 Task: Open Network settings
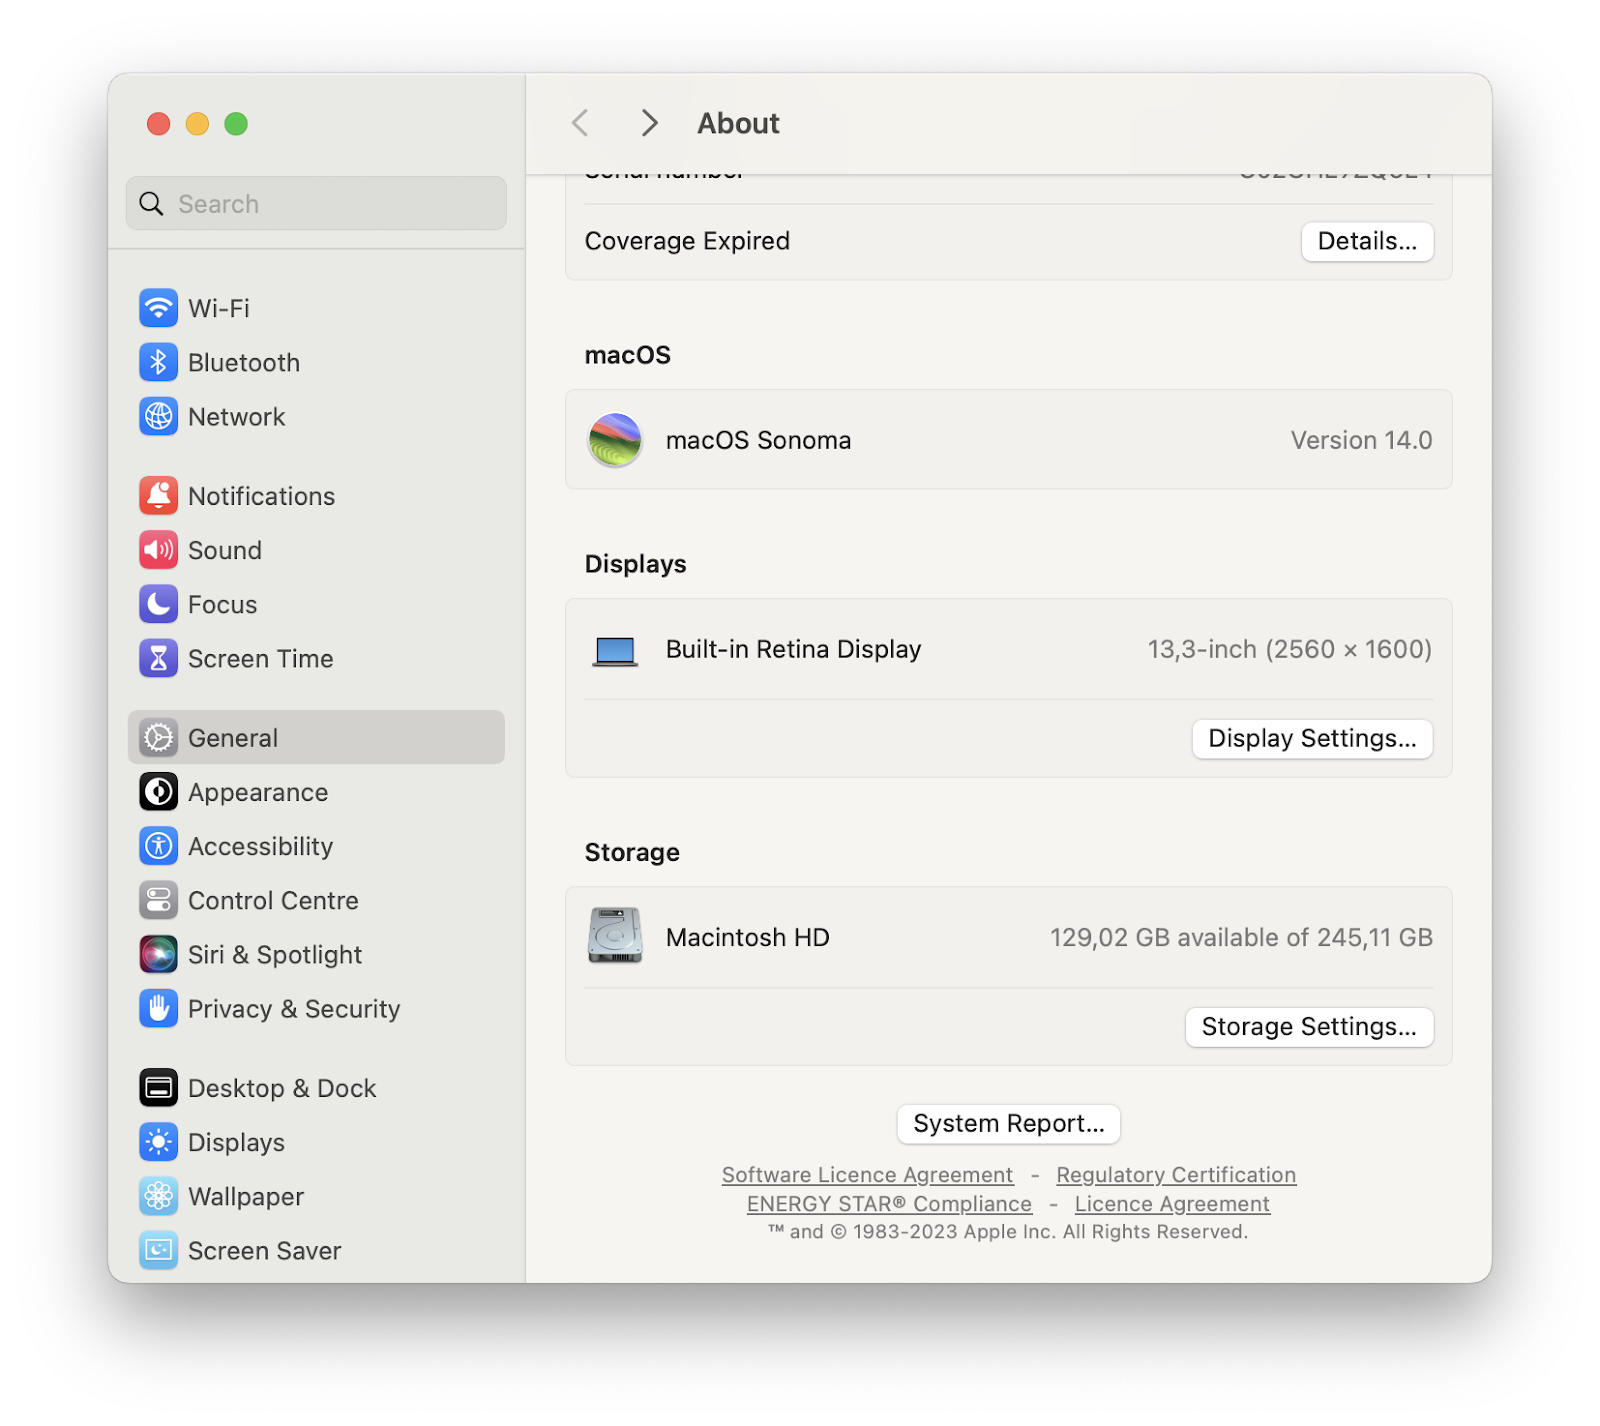(158, 417)
